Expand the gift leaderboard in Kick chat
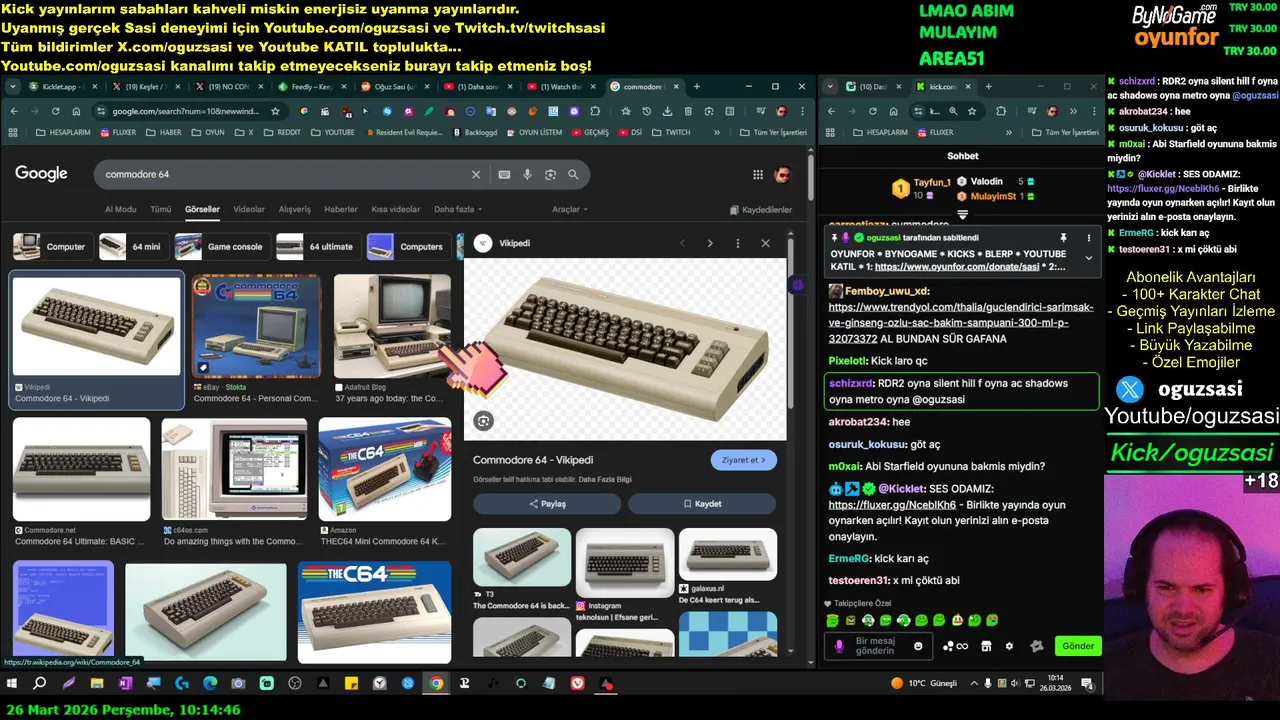 coord(963,214)
